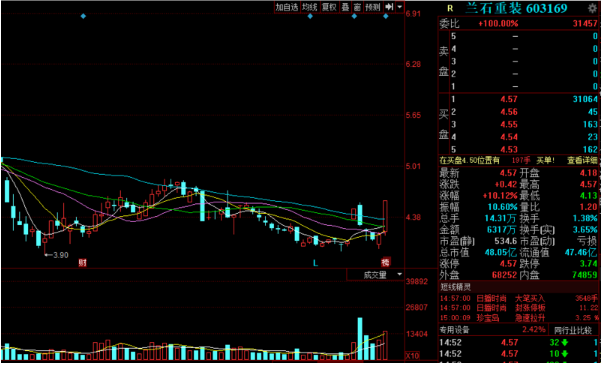602x365 pixels.
Task: Select the 预测 forecast toolbar item
Action: pos(372,7)
